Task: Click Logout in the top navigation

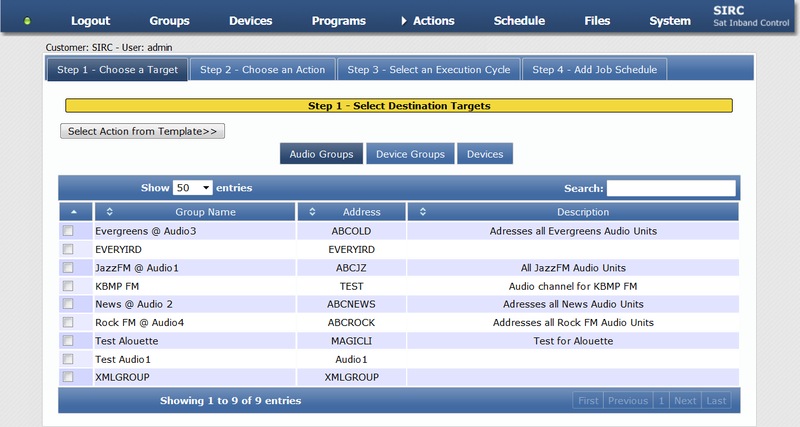Action: 91,20
